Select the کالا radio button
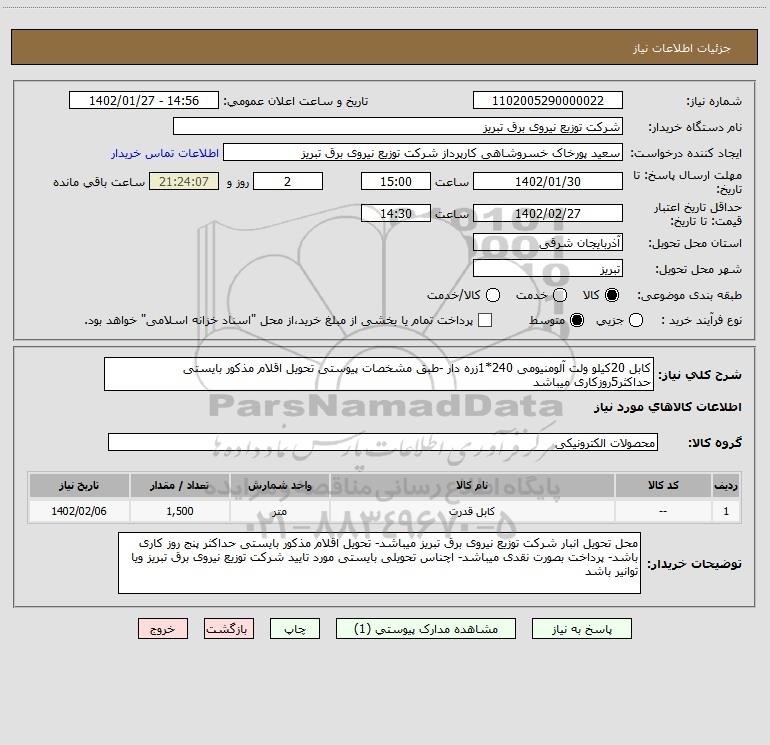The height and width of the screenshot is (745, 770). pos(612,295)
